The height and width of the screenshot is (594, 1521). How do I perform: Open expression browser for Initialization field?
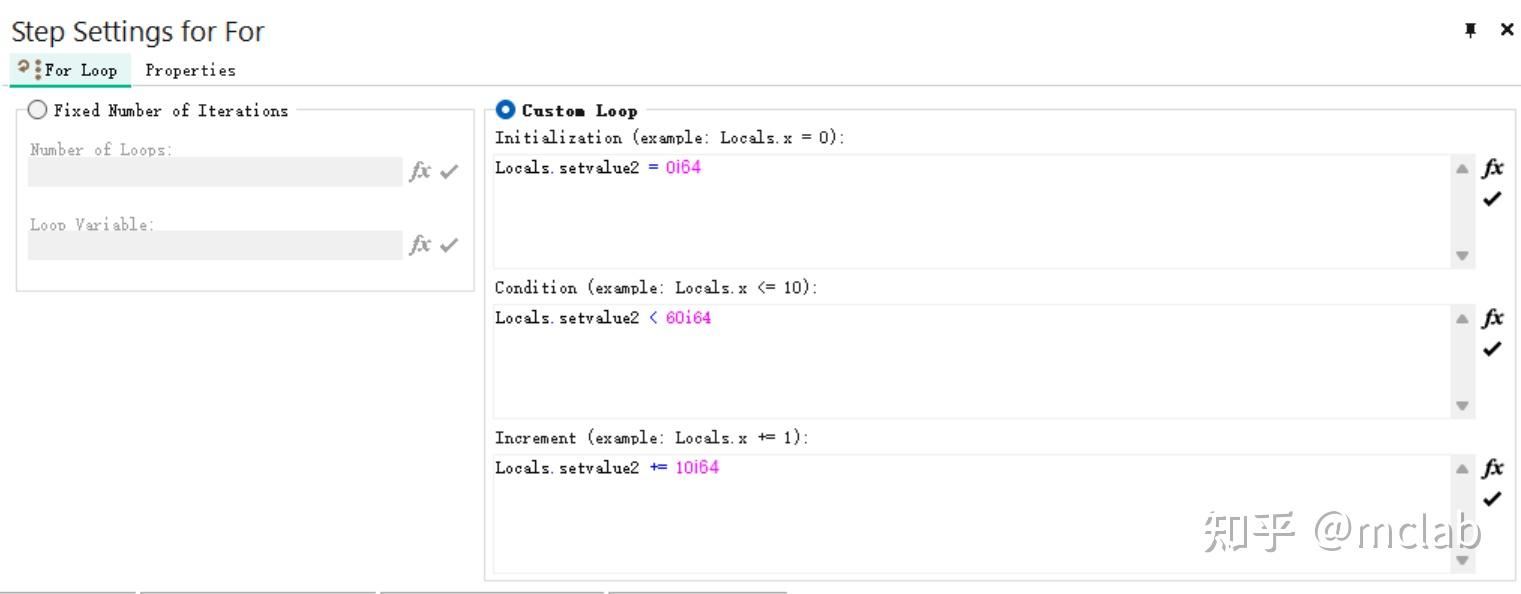1492,168
